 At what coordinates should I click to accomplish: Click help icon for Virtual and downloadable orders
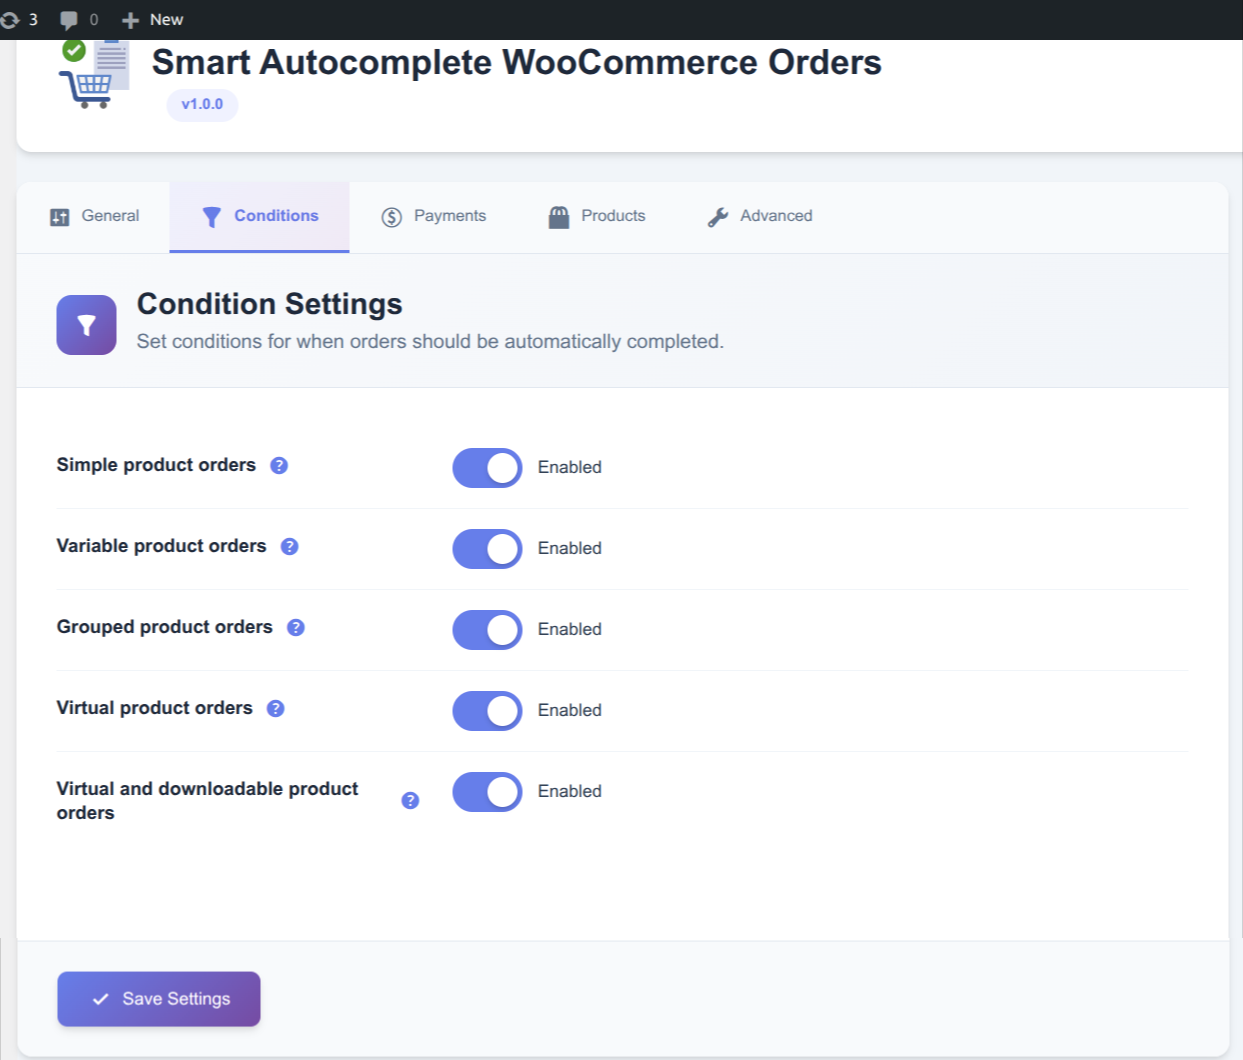(410, 801)
